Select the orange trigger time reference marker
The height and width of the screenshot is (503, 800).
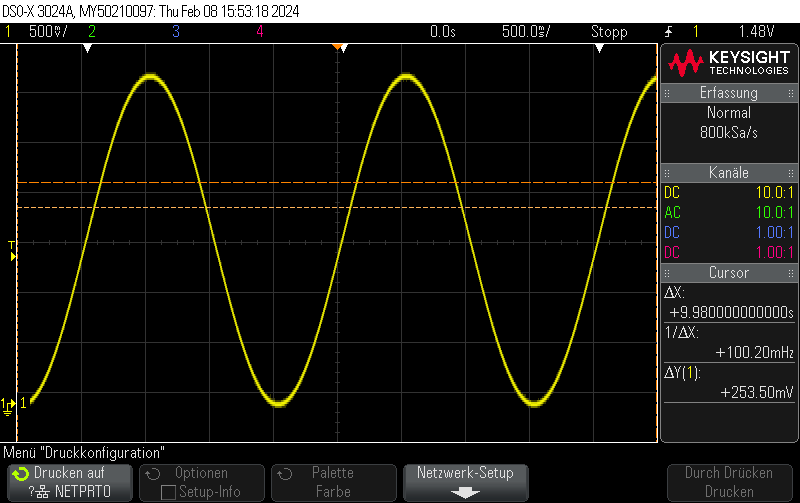pyautogui.click(x=337, y=47)
